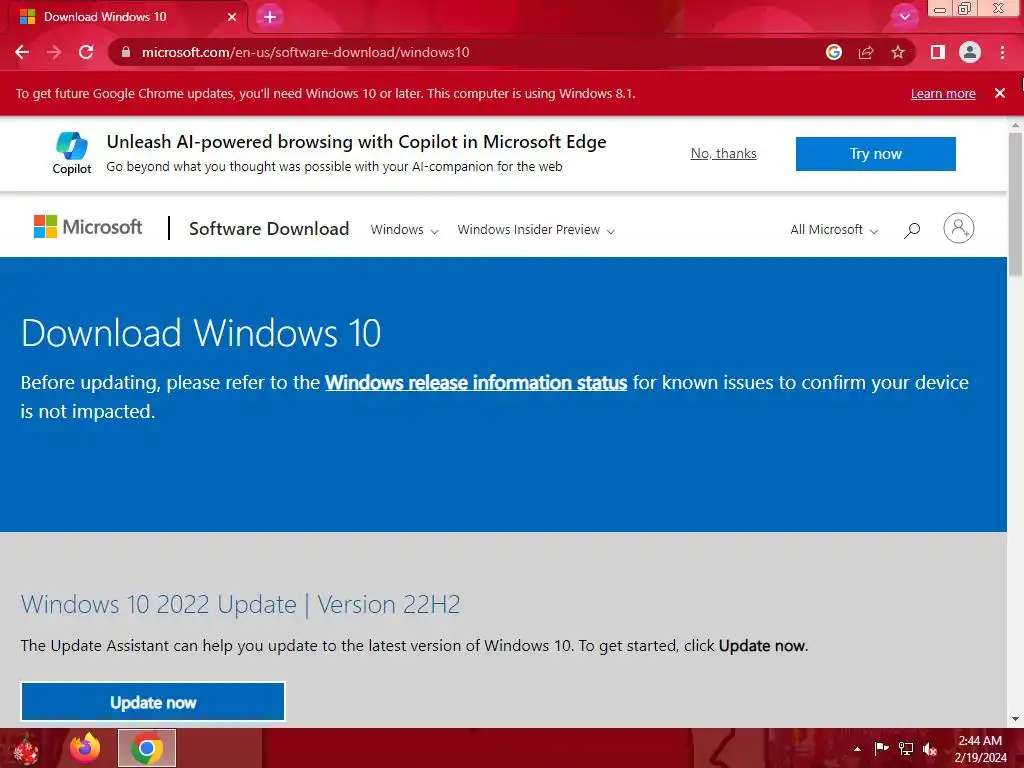Click the browser forward arrow
This screenshot has width=1024, height=768.
coord(54,52)
